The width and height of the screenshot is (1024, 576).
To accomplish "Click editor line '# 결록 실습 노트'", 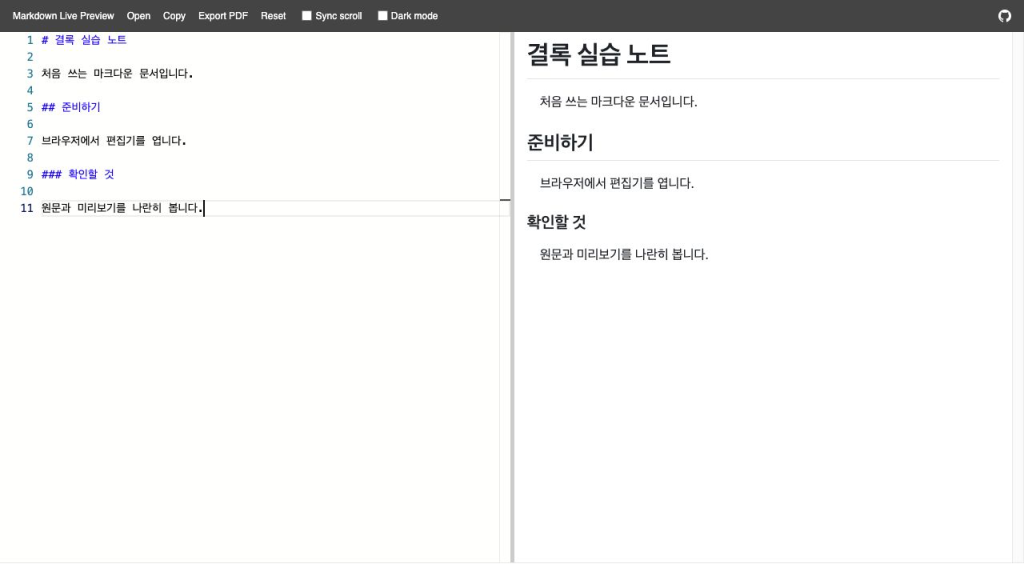I will [84, 40].
